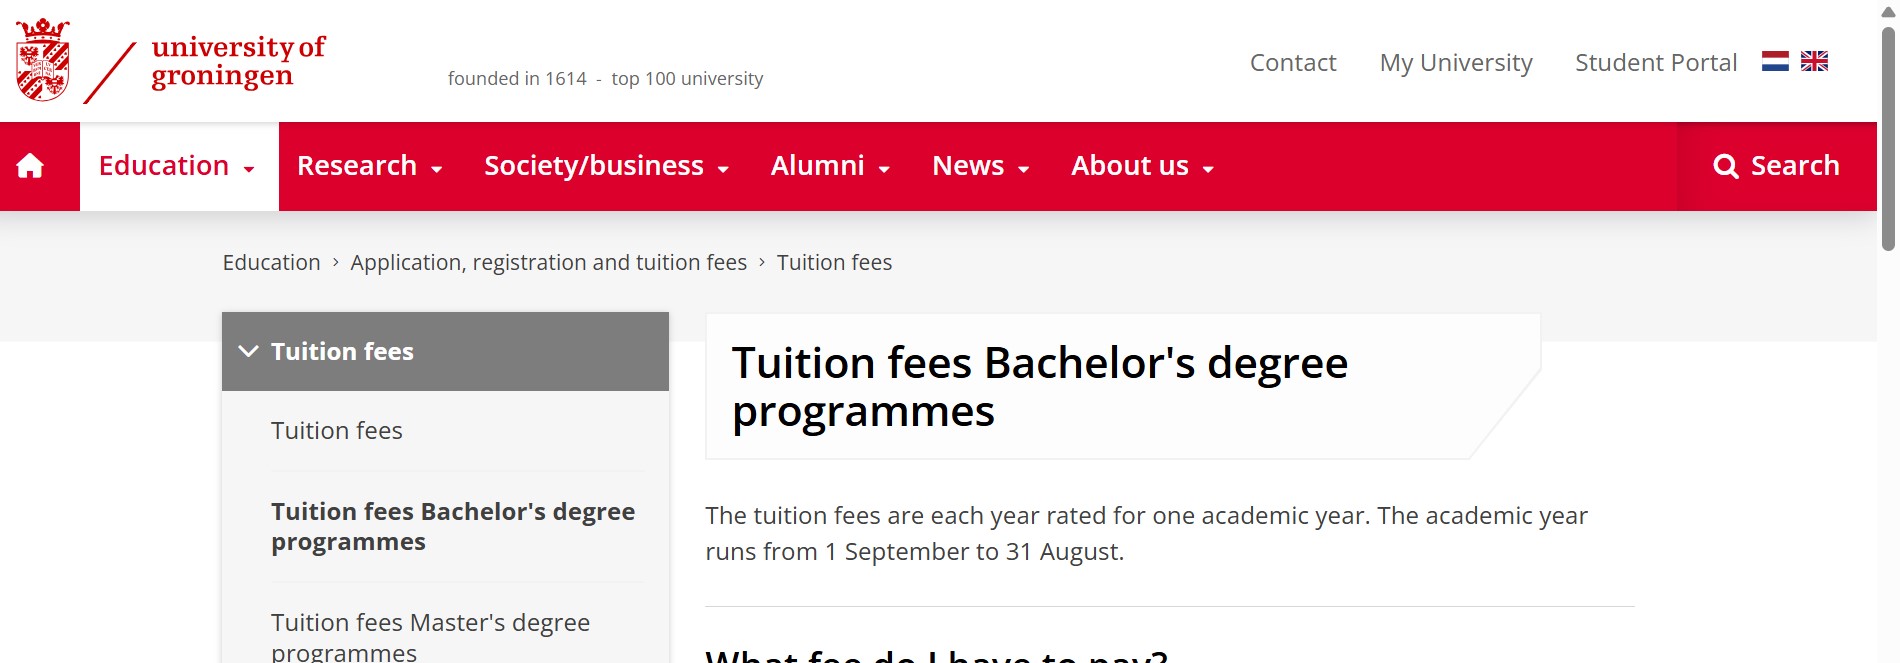Collapse the Tuition fees sidebar chevron
This screenshot has height=663, width=1900.
(x=249, y=351)
